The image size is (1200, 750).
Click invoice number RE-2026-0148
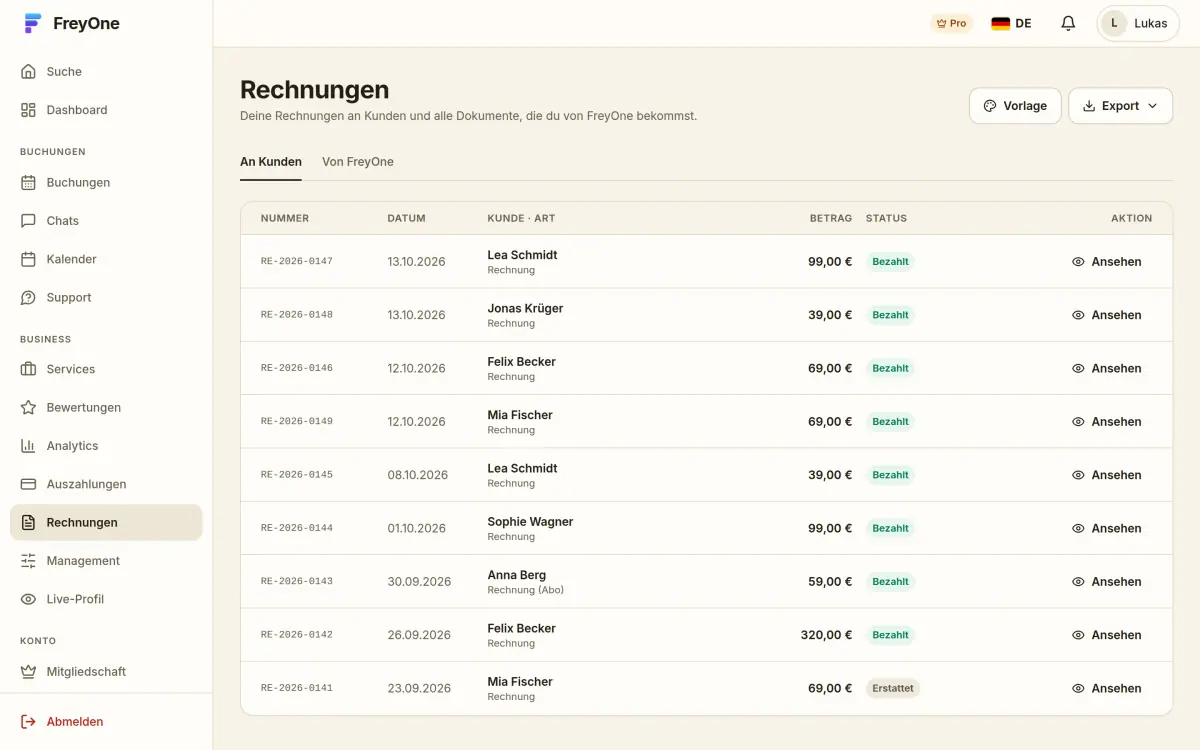click(297, 315)
